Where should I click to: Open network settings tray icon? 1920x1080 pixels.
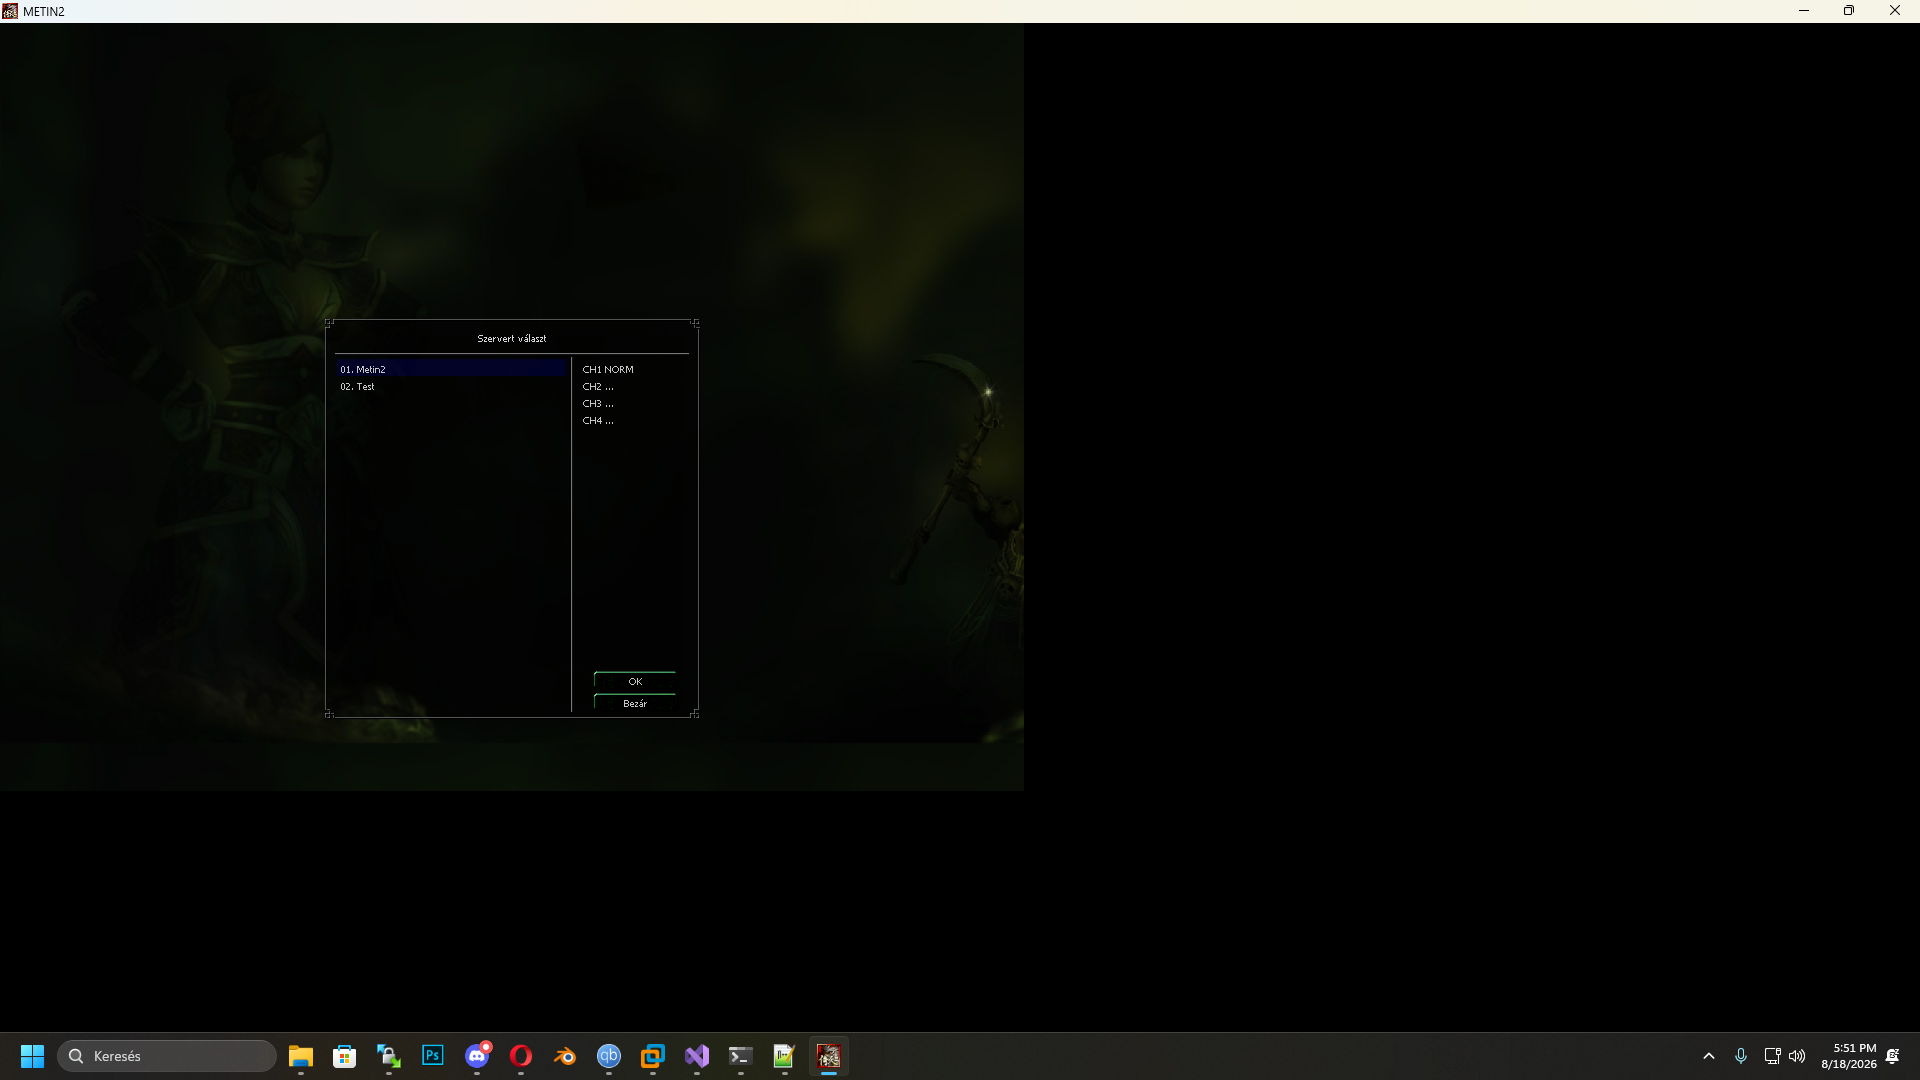[1772, 1056]
